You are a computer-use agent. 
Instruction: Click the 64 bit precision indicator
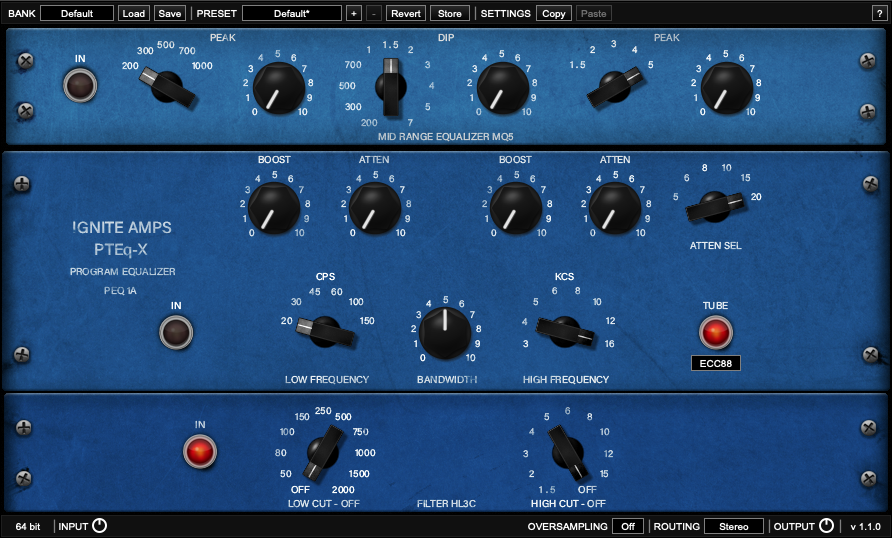click(x=28, y=527)
